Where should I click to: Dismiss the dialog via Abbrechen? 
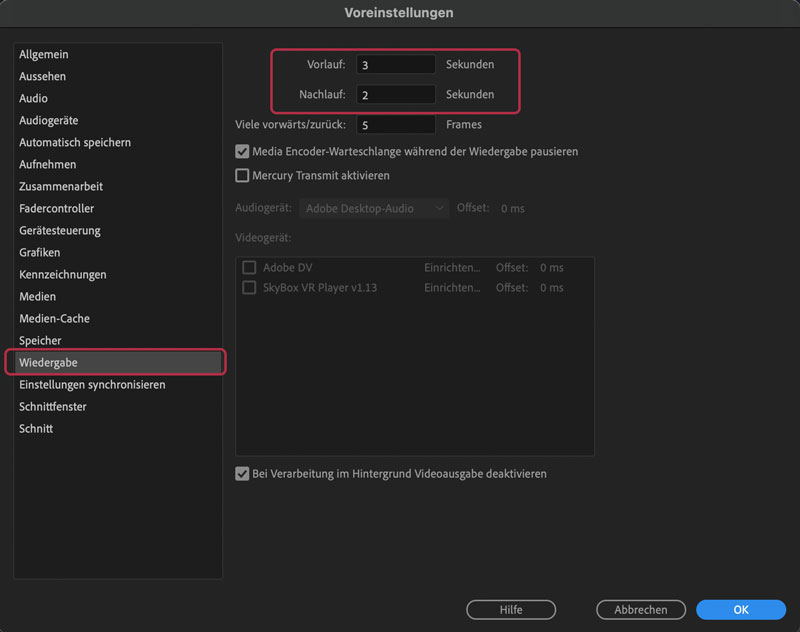(x=640, y=609)
